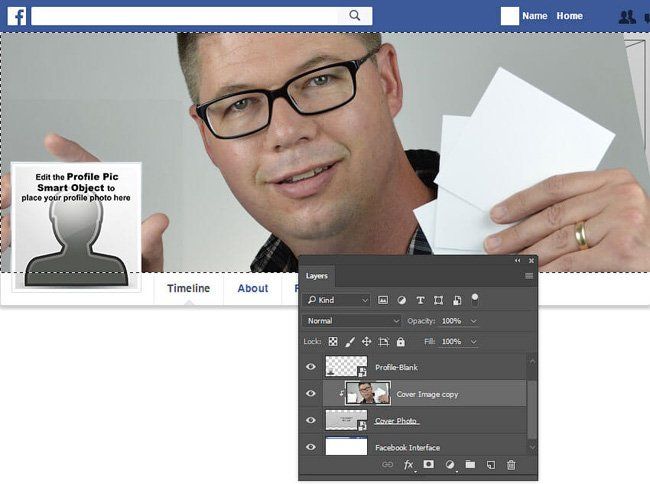Expand the Opacity 100% dropdown

(x=474, y=321)
